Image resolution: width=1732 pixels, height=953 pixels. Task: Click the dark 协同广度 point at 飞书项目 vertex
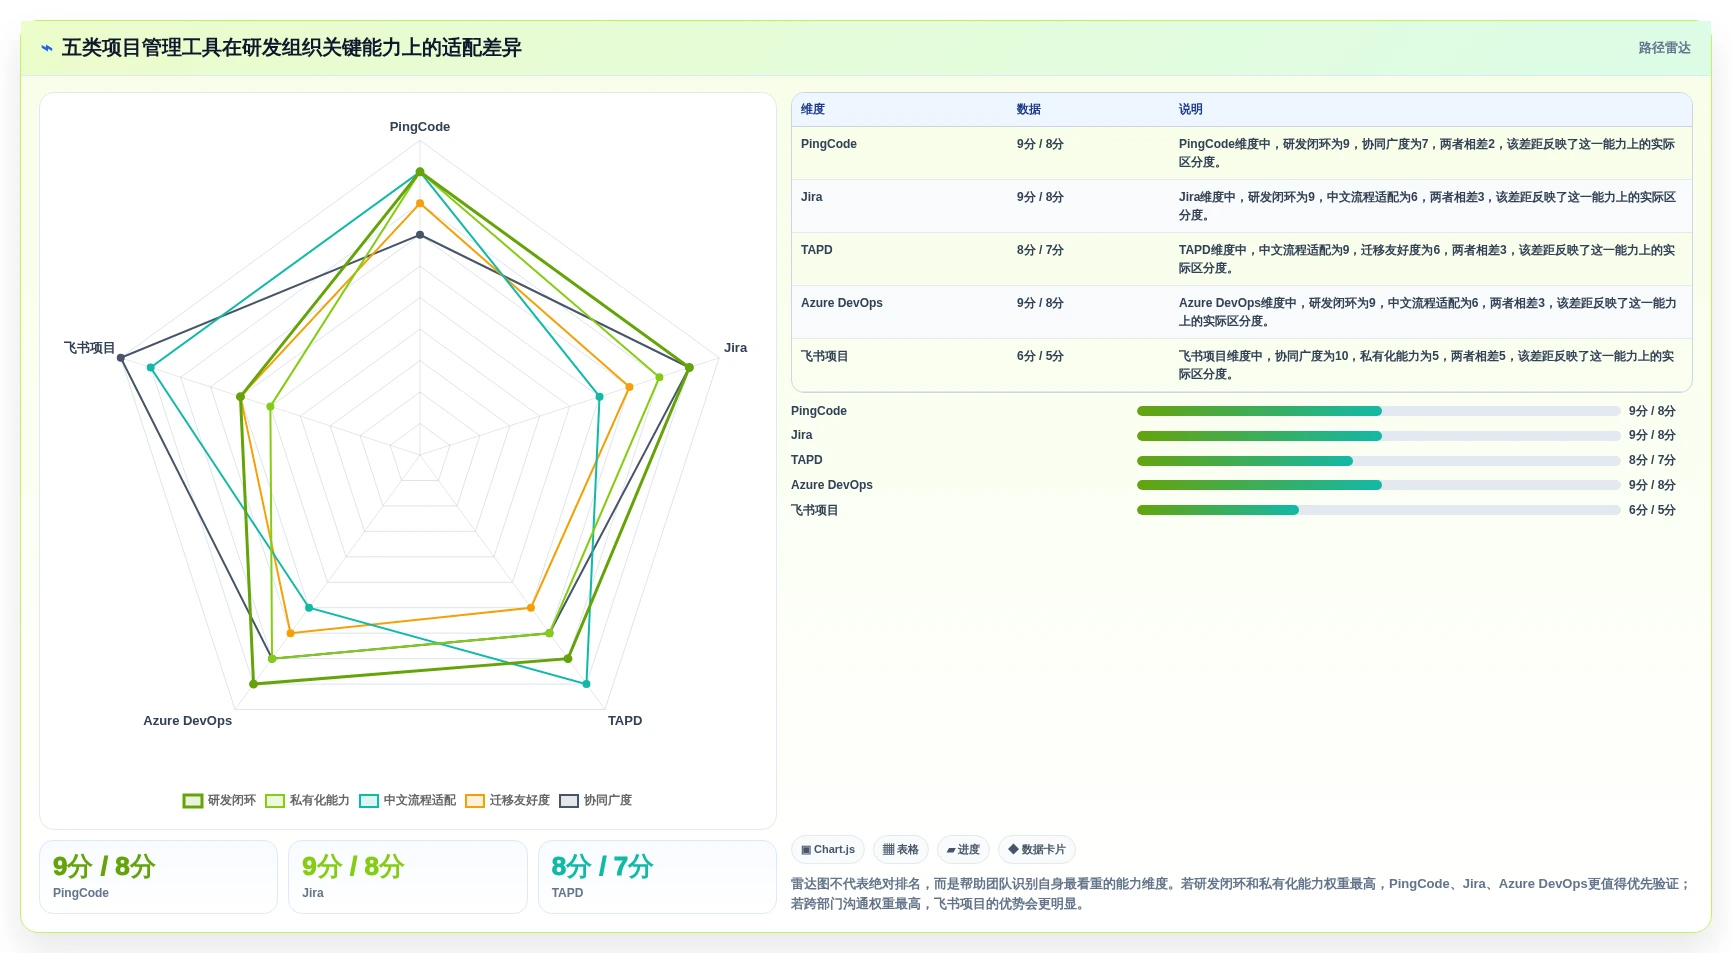pyautogui.click(x=121, y=358)
